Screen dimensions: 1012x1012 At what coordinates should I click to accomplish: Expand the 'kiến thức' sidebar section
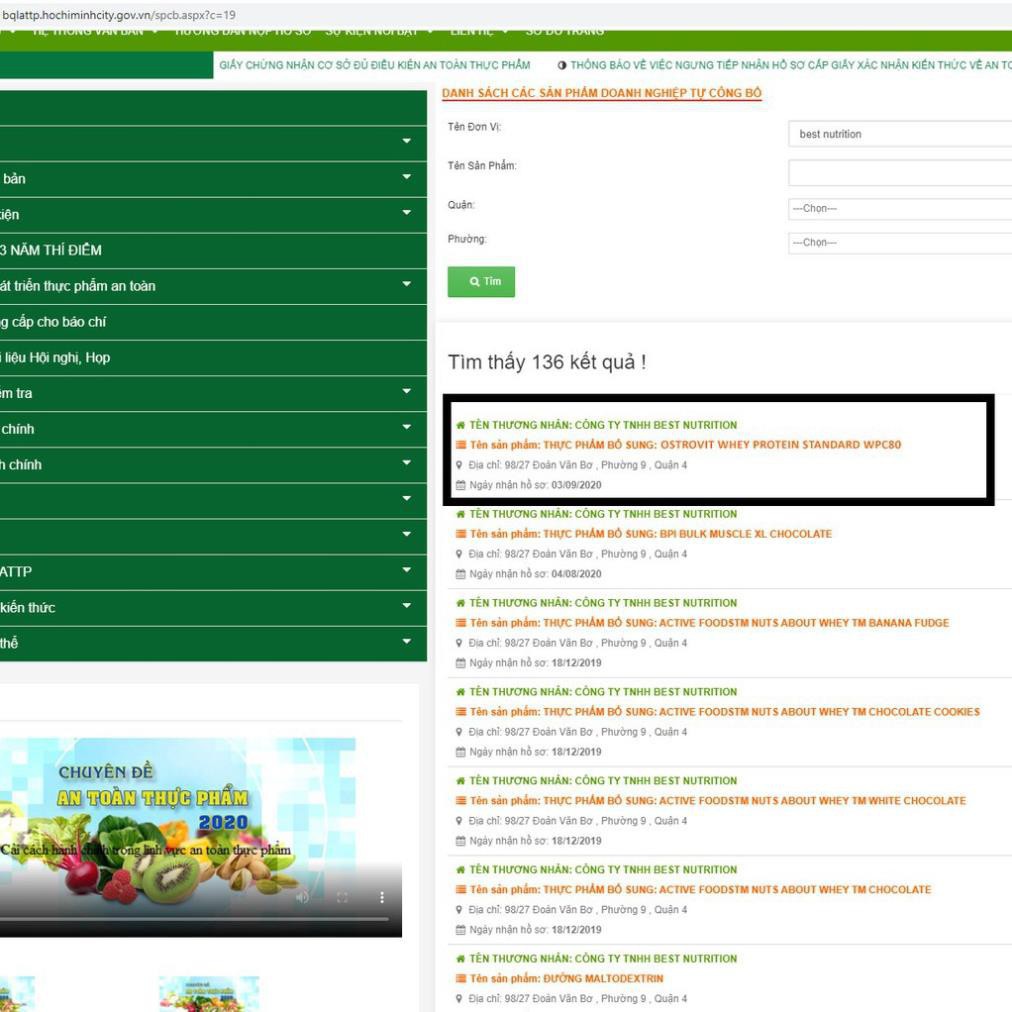(406, 607)
